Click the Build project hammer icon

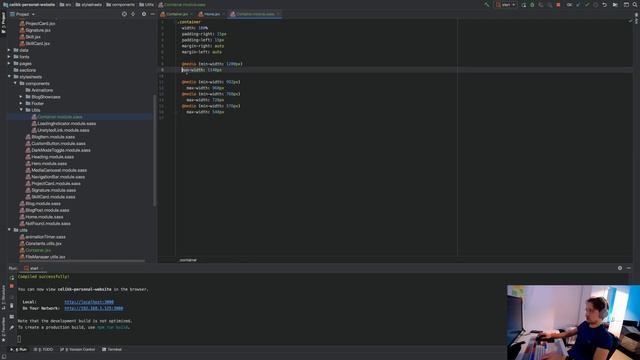(x=487, y=5)
